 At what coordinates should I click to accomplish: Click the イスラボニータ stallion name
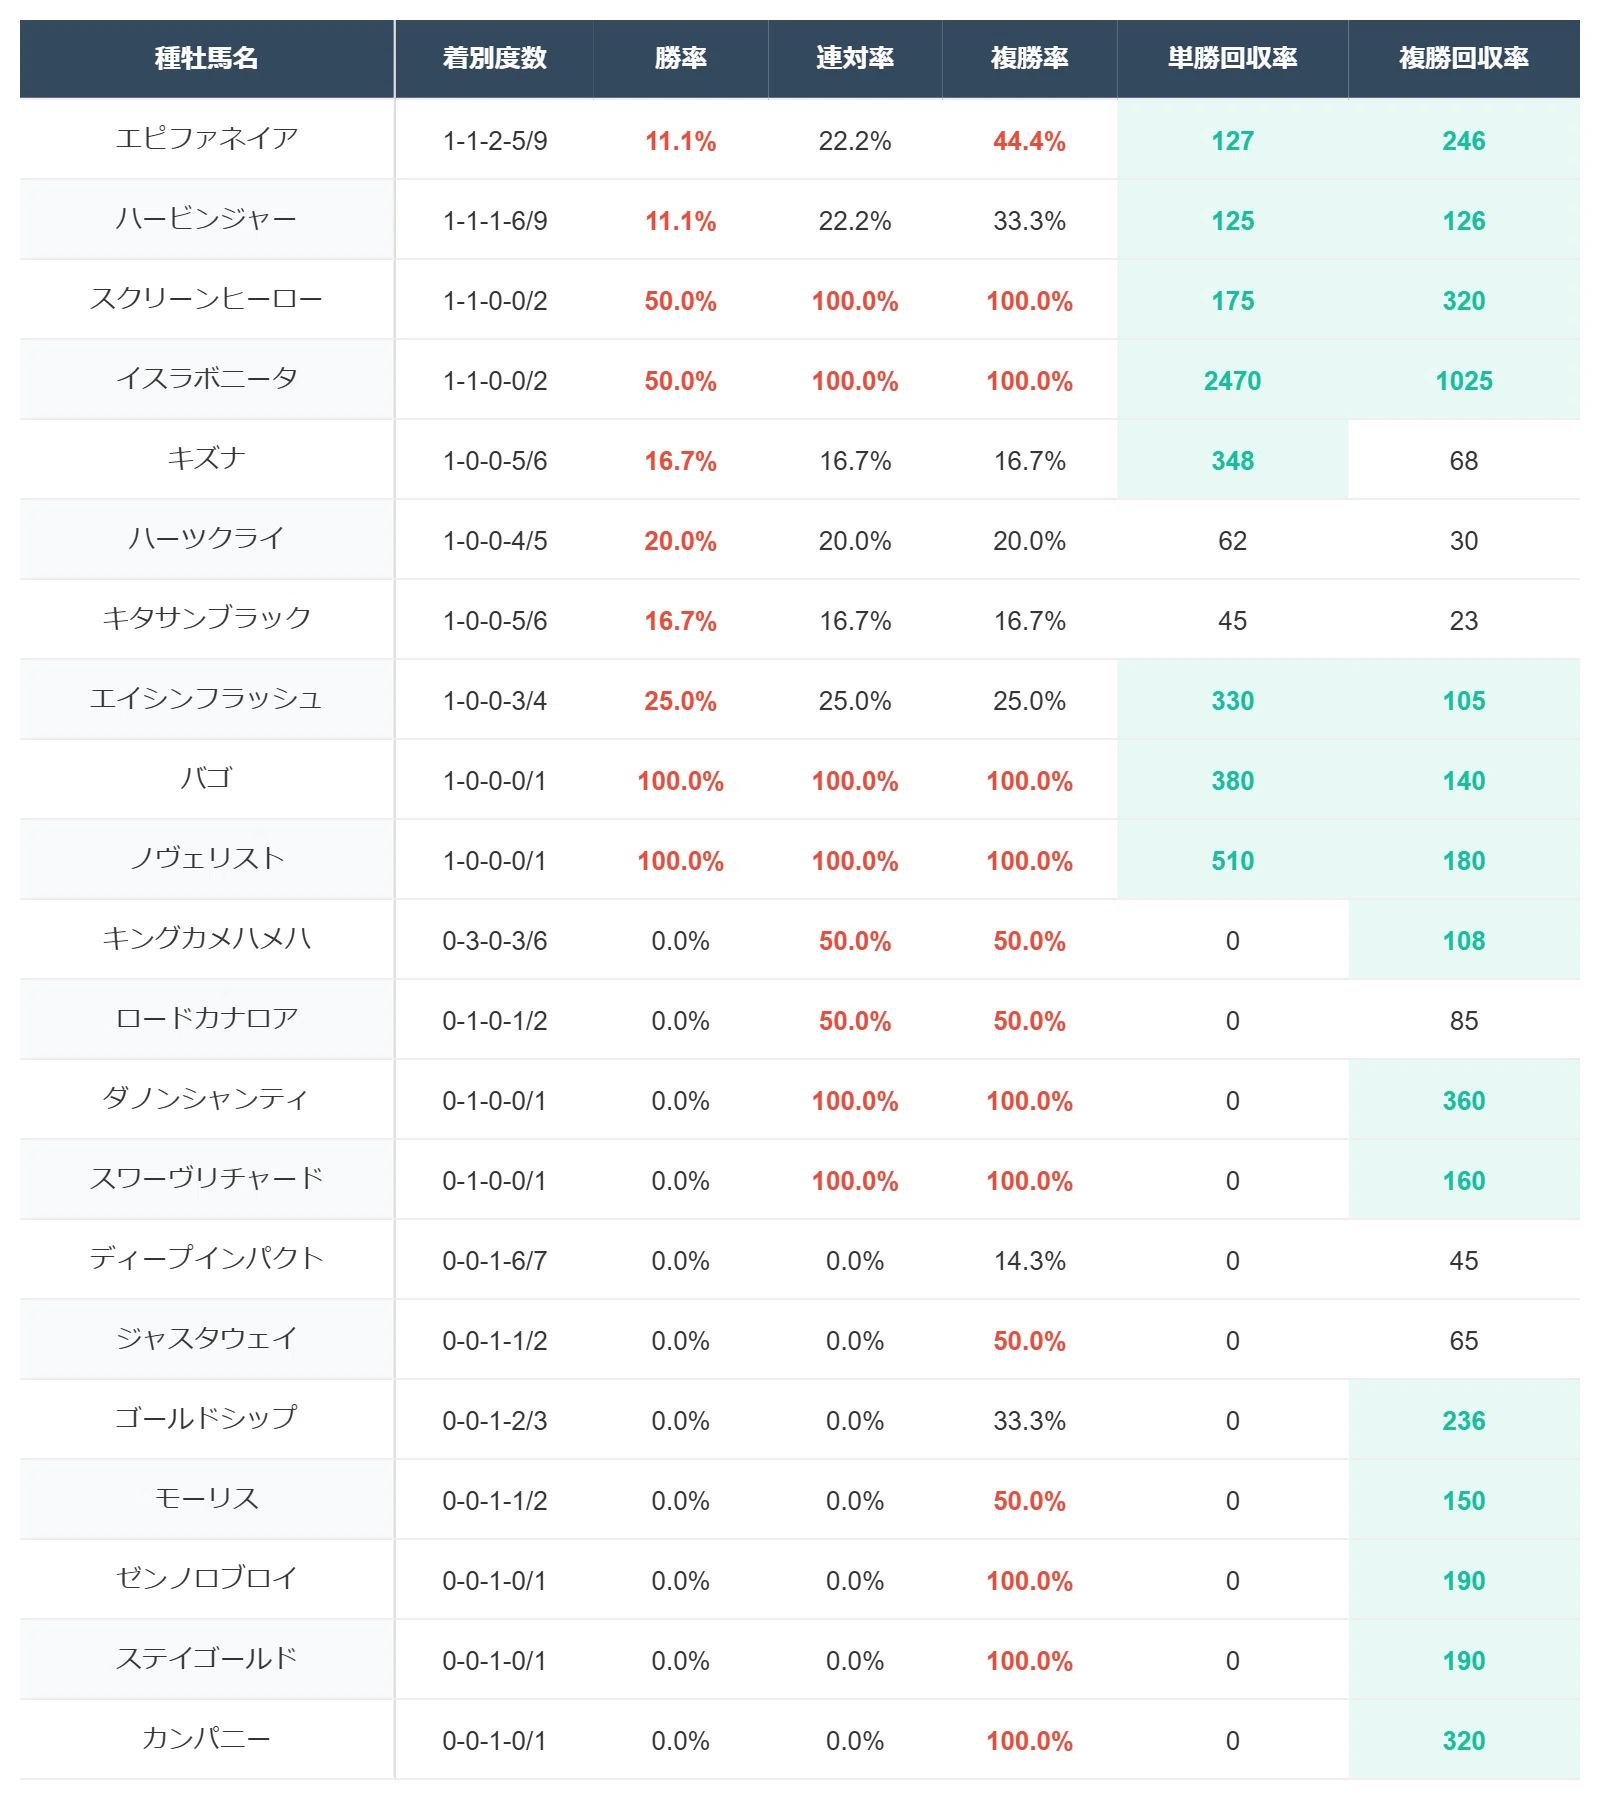(x=206, y=378)
